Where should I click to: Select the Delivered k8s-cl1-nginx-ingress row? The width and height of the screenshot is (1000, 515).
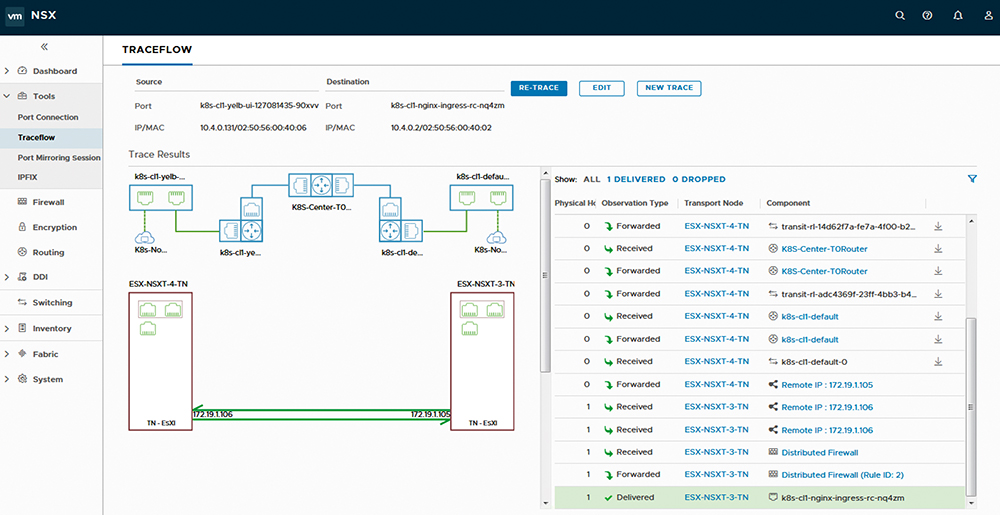760,498
